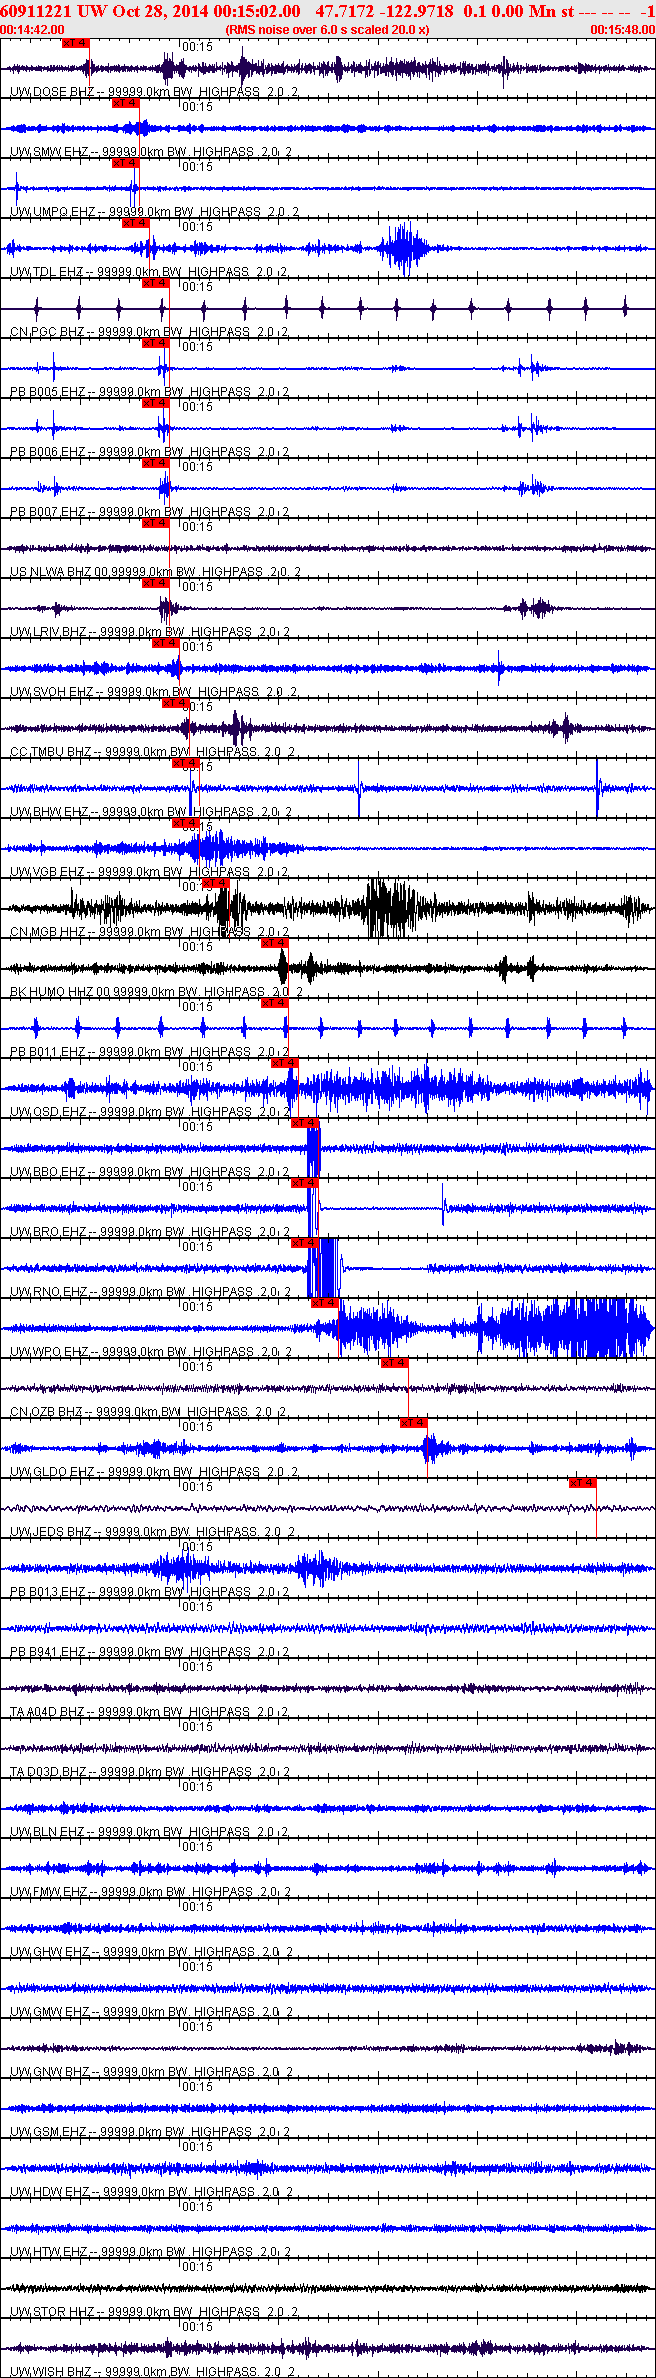Click red pick marker on UW.WPO trace
The width and height of the screenshot is (656, 2378).
click(325, 1303)
